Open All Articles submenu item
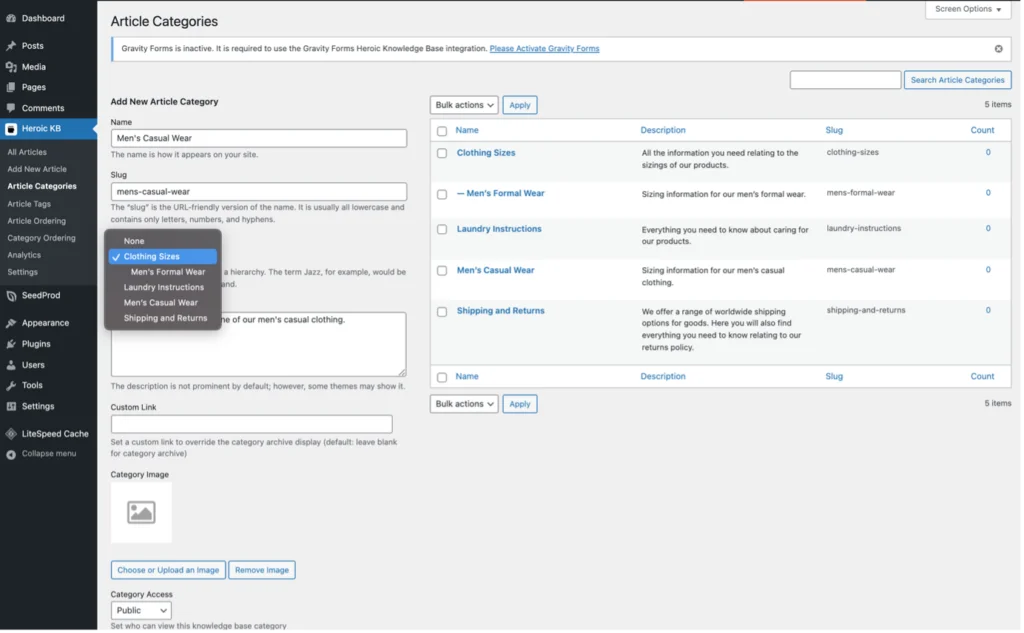Image resolution: width=1024 pixels, height=633 pixels. pyautogui.click(x=27, y=152)
